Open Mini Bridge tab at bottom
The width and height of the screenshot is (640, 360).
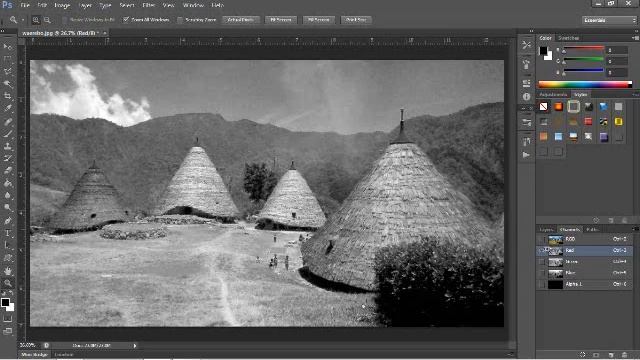34,355
